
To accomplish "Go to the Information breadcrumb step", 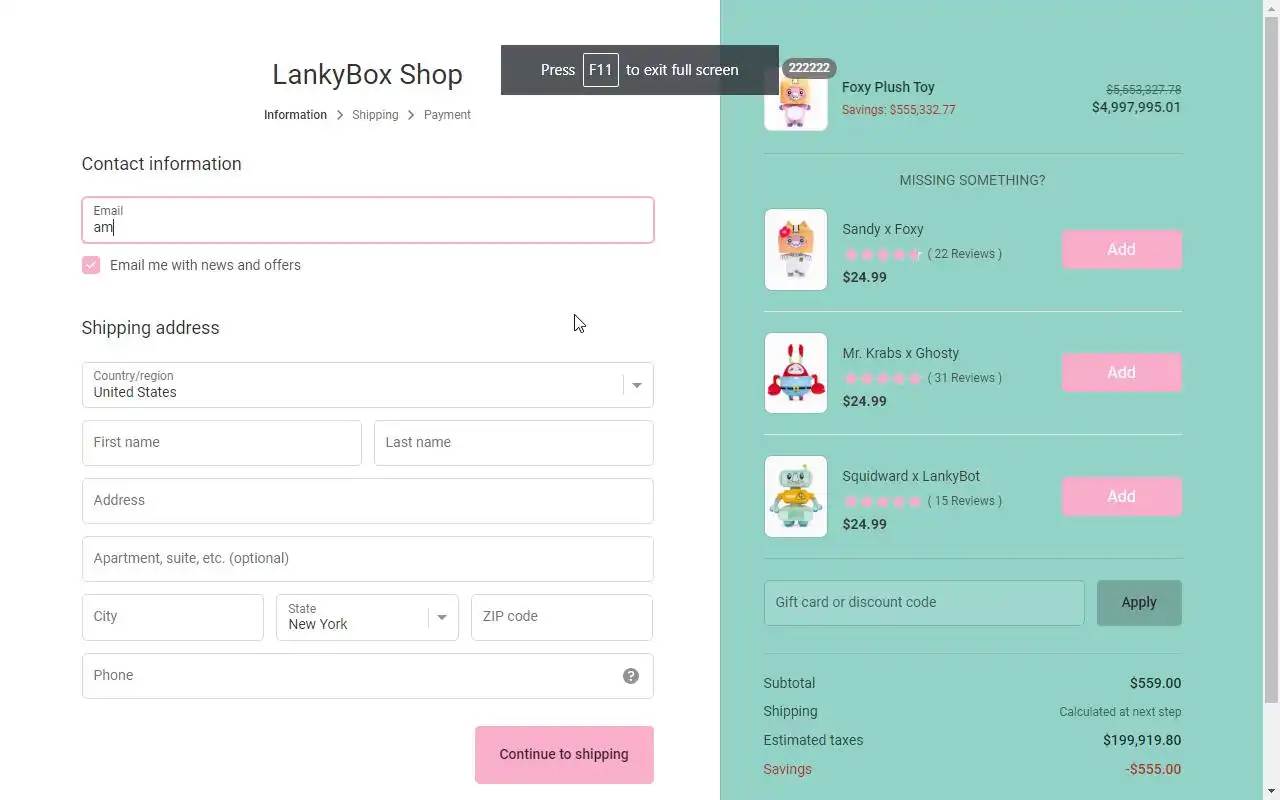I will coord(295,115).
